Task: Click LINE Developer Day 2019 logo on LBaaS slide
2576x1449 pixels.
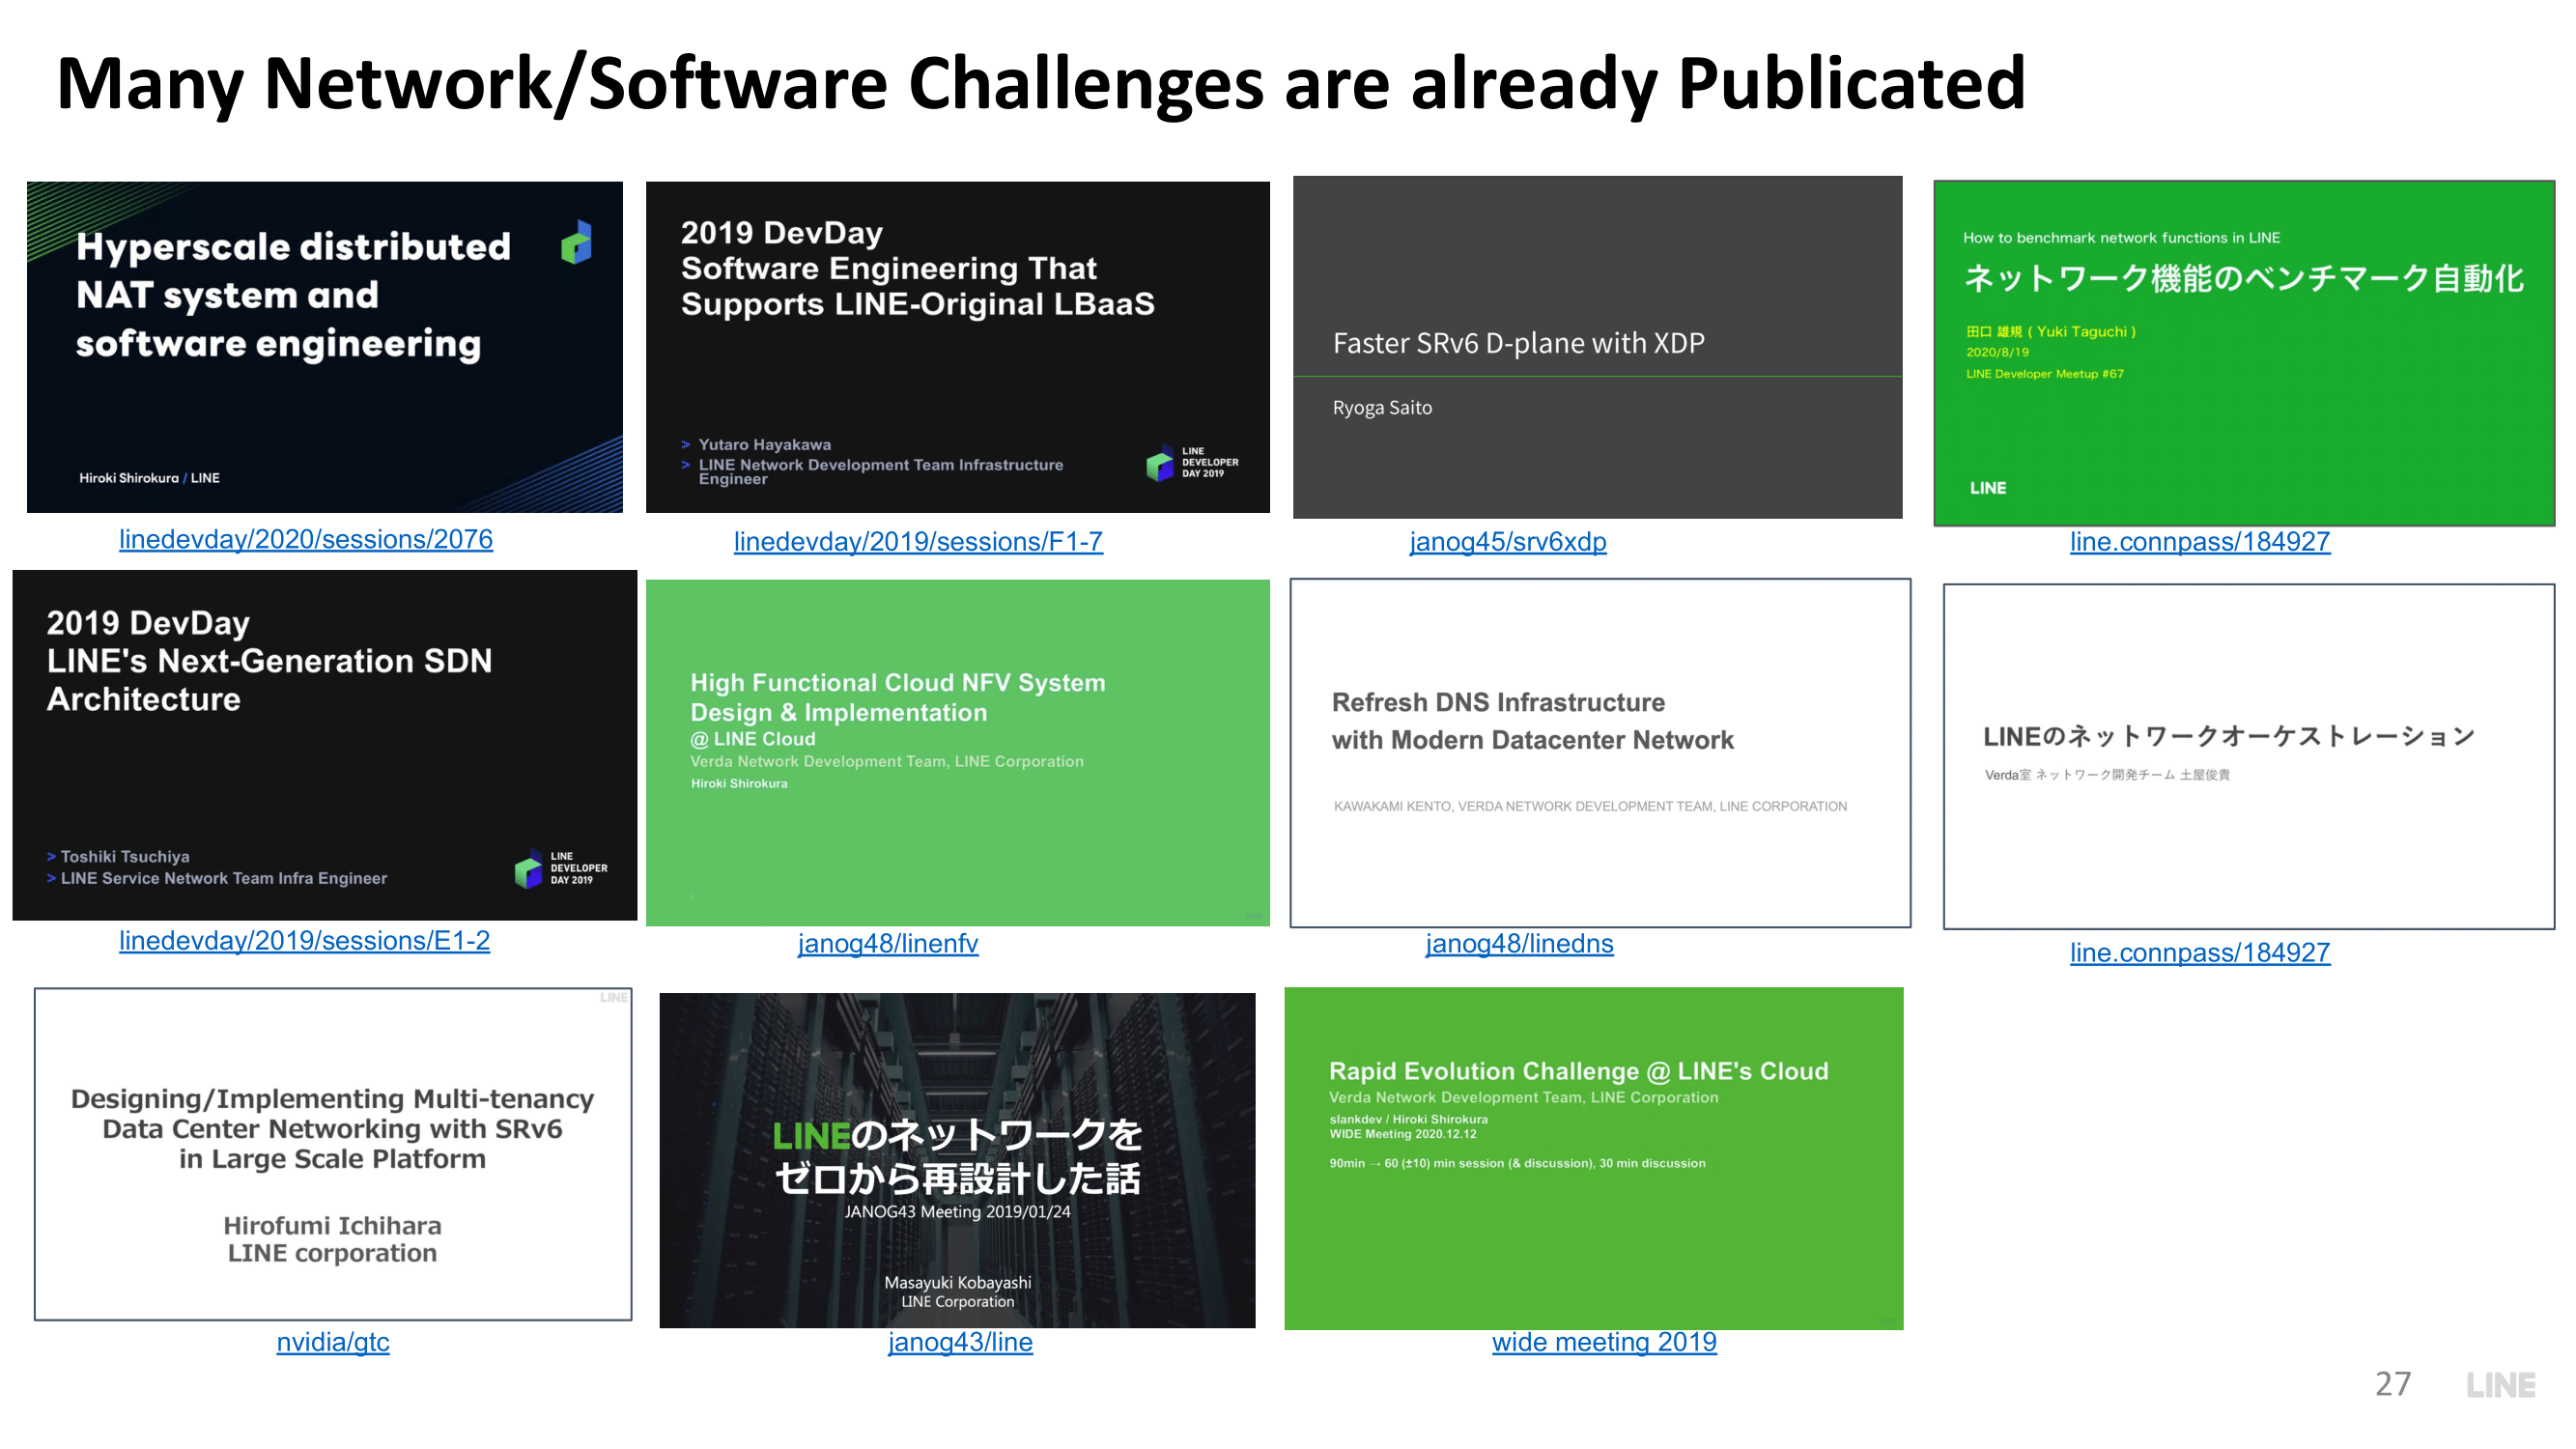Action: click(x=1192, y=462)
